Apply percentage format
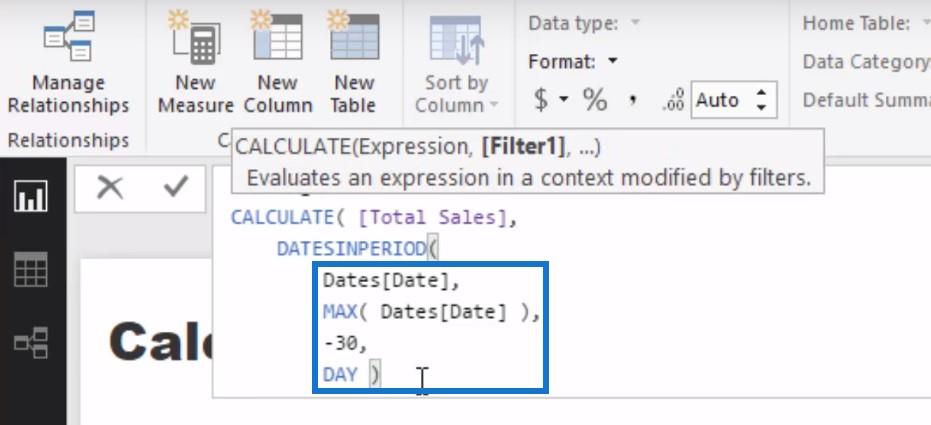Viewport: 931px width, 425px height. point(595,100)
